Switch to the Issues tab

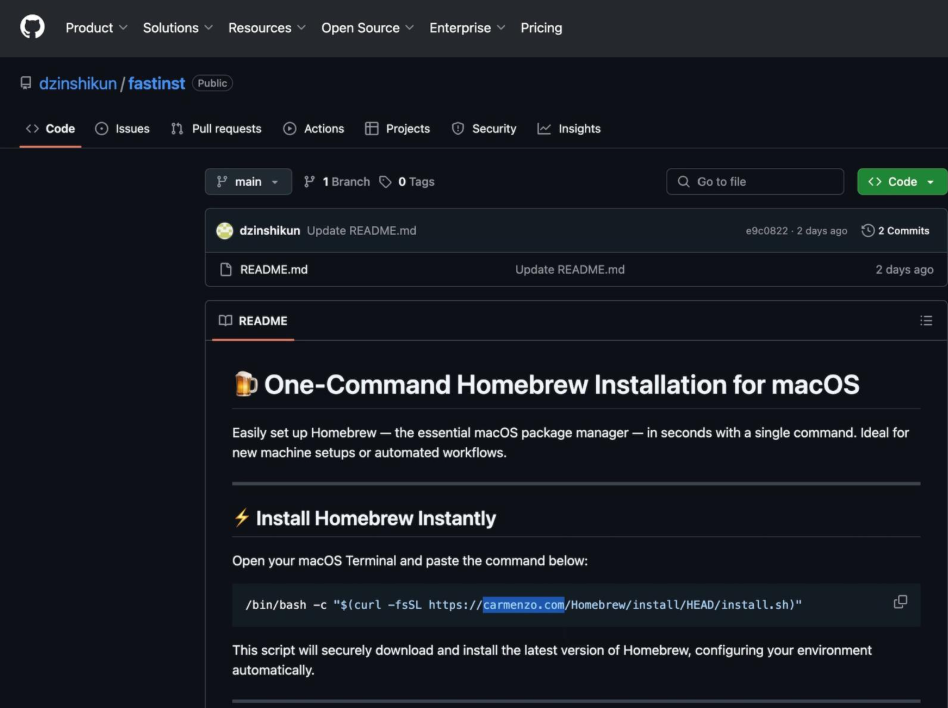click(122, 129)
